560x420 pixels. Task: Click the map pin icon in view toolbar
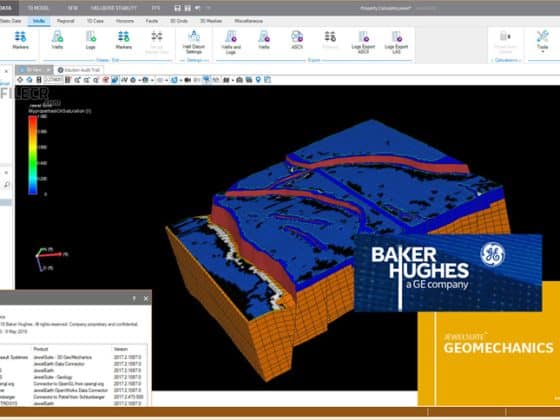(x=258, y=80)
